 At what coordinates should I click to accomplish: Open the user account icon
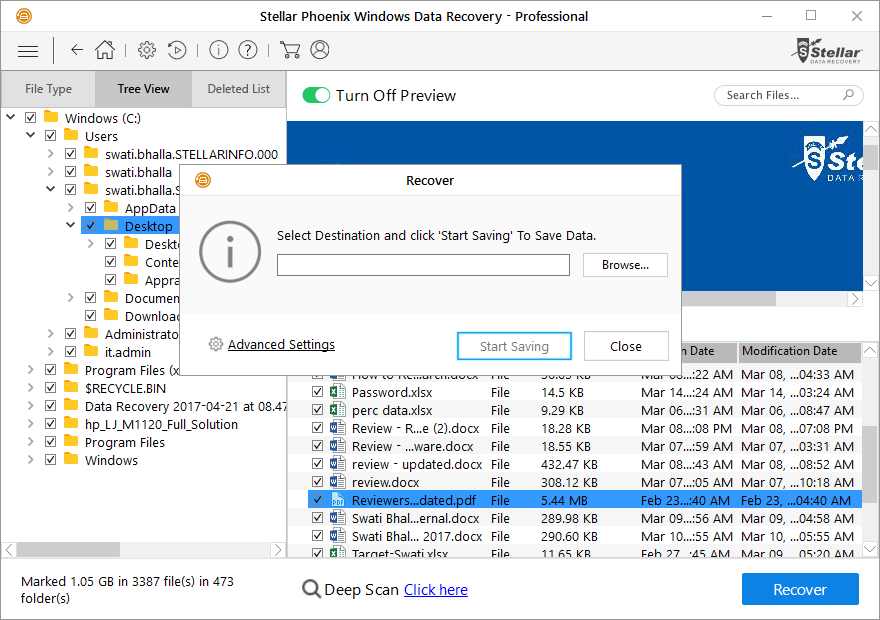click(320, 50)
